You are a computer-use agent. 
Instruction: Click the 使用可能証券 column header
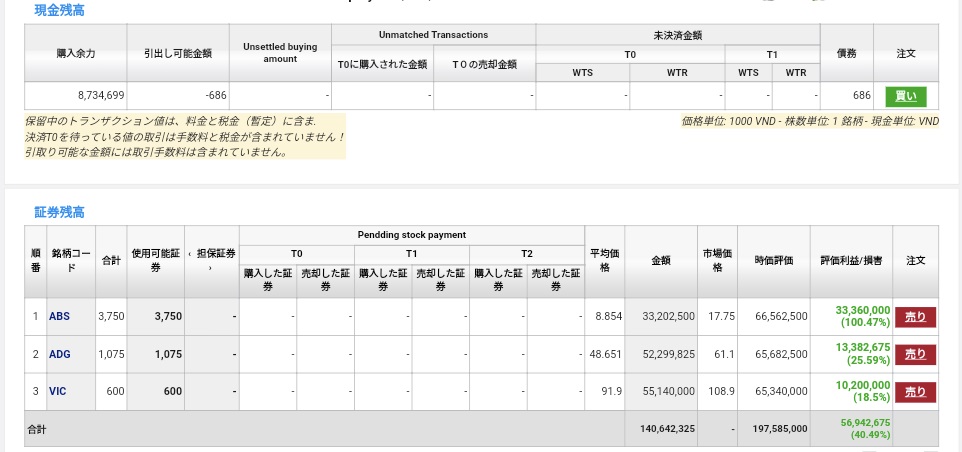tap(155, 261)
